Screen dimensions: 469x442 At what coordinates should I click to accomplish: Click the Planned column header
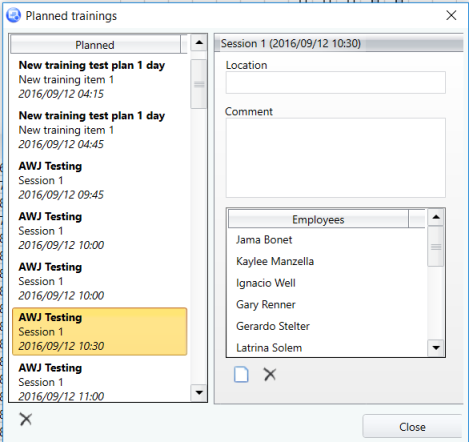click(95, 45)
